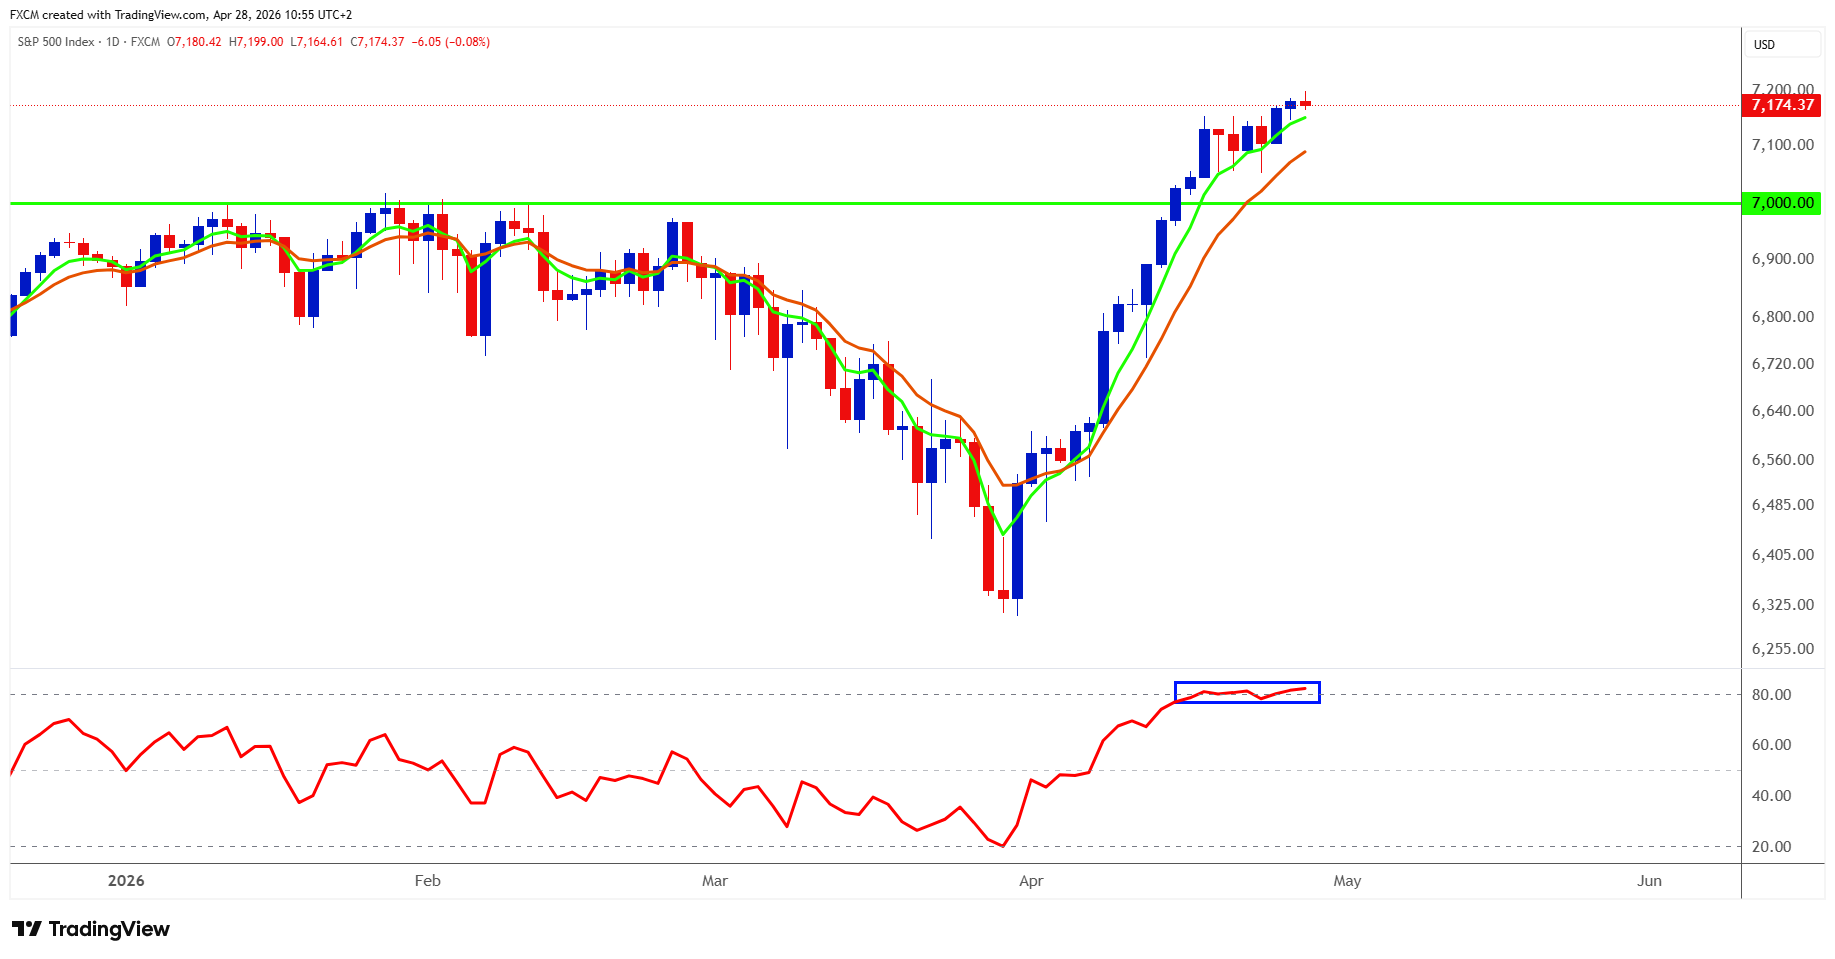Click the Feb label on the time axis
Viewport: 1835px width, 959px height.
point(427,881)
